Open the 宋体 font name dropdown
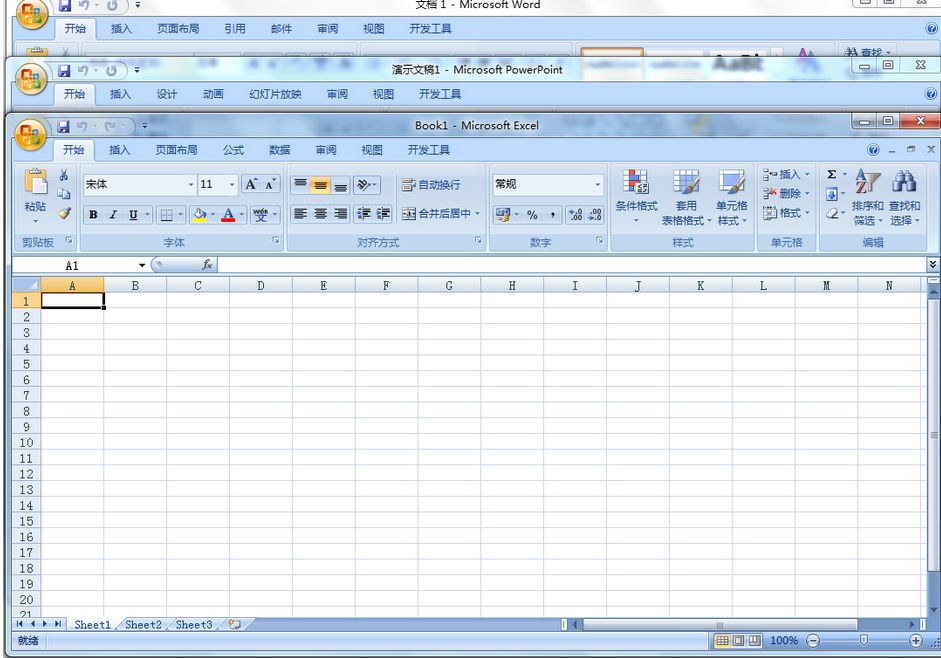The width and height of the screenshot is (941, 658). click(x=191, y=184)
